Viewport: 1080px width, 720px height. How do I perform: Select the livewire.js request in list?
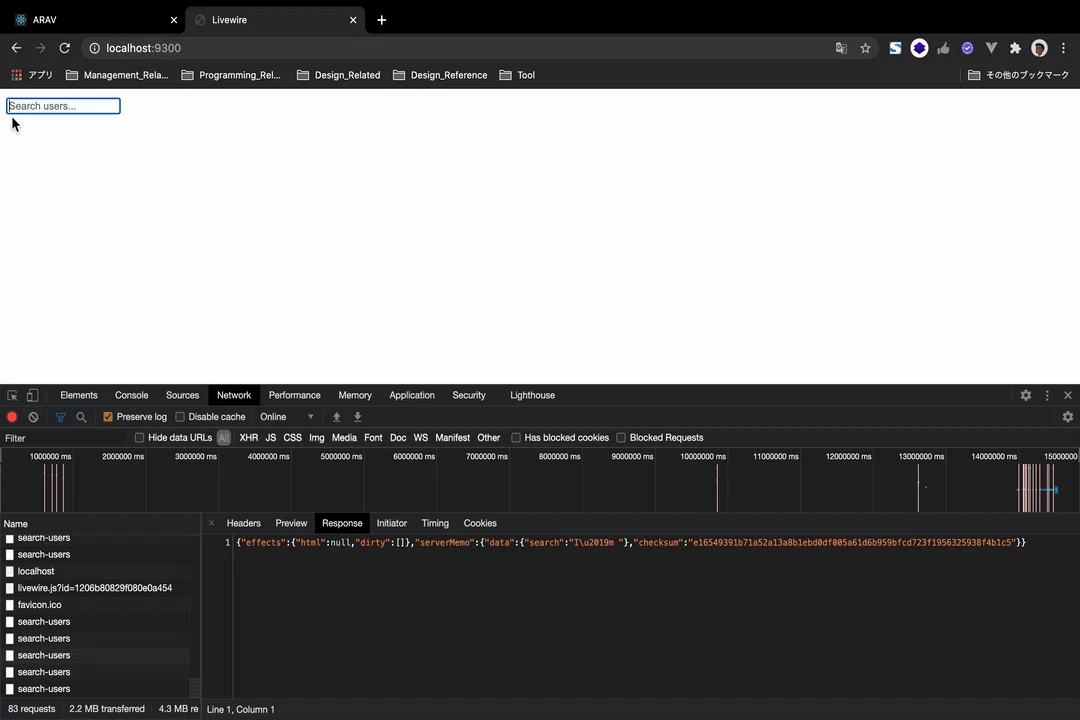[x=95, y=588]
